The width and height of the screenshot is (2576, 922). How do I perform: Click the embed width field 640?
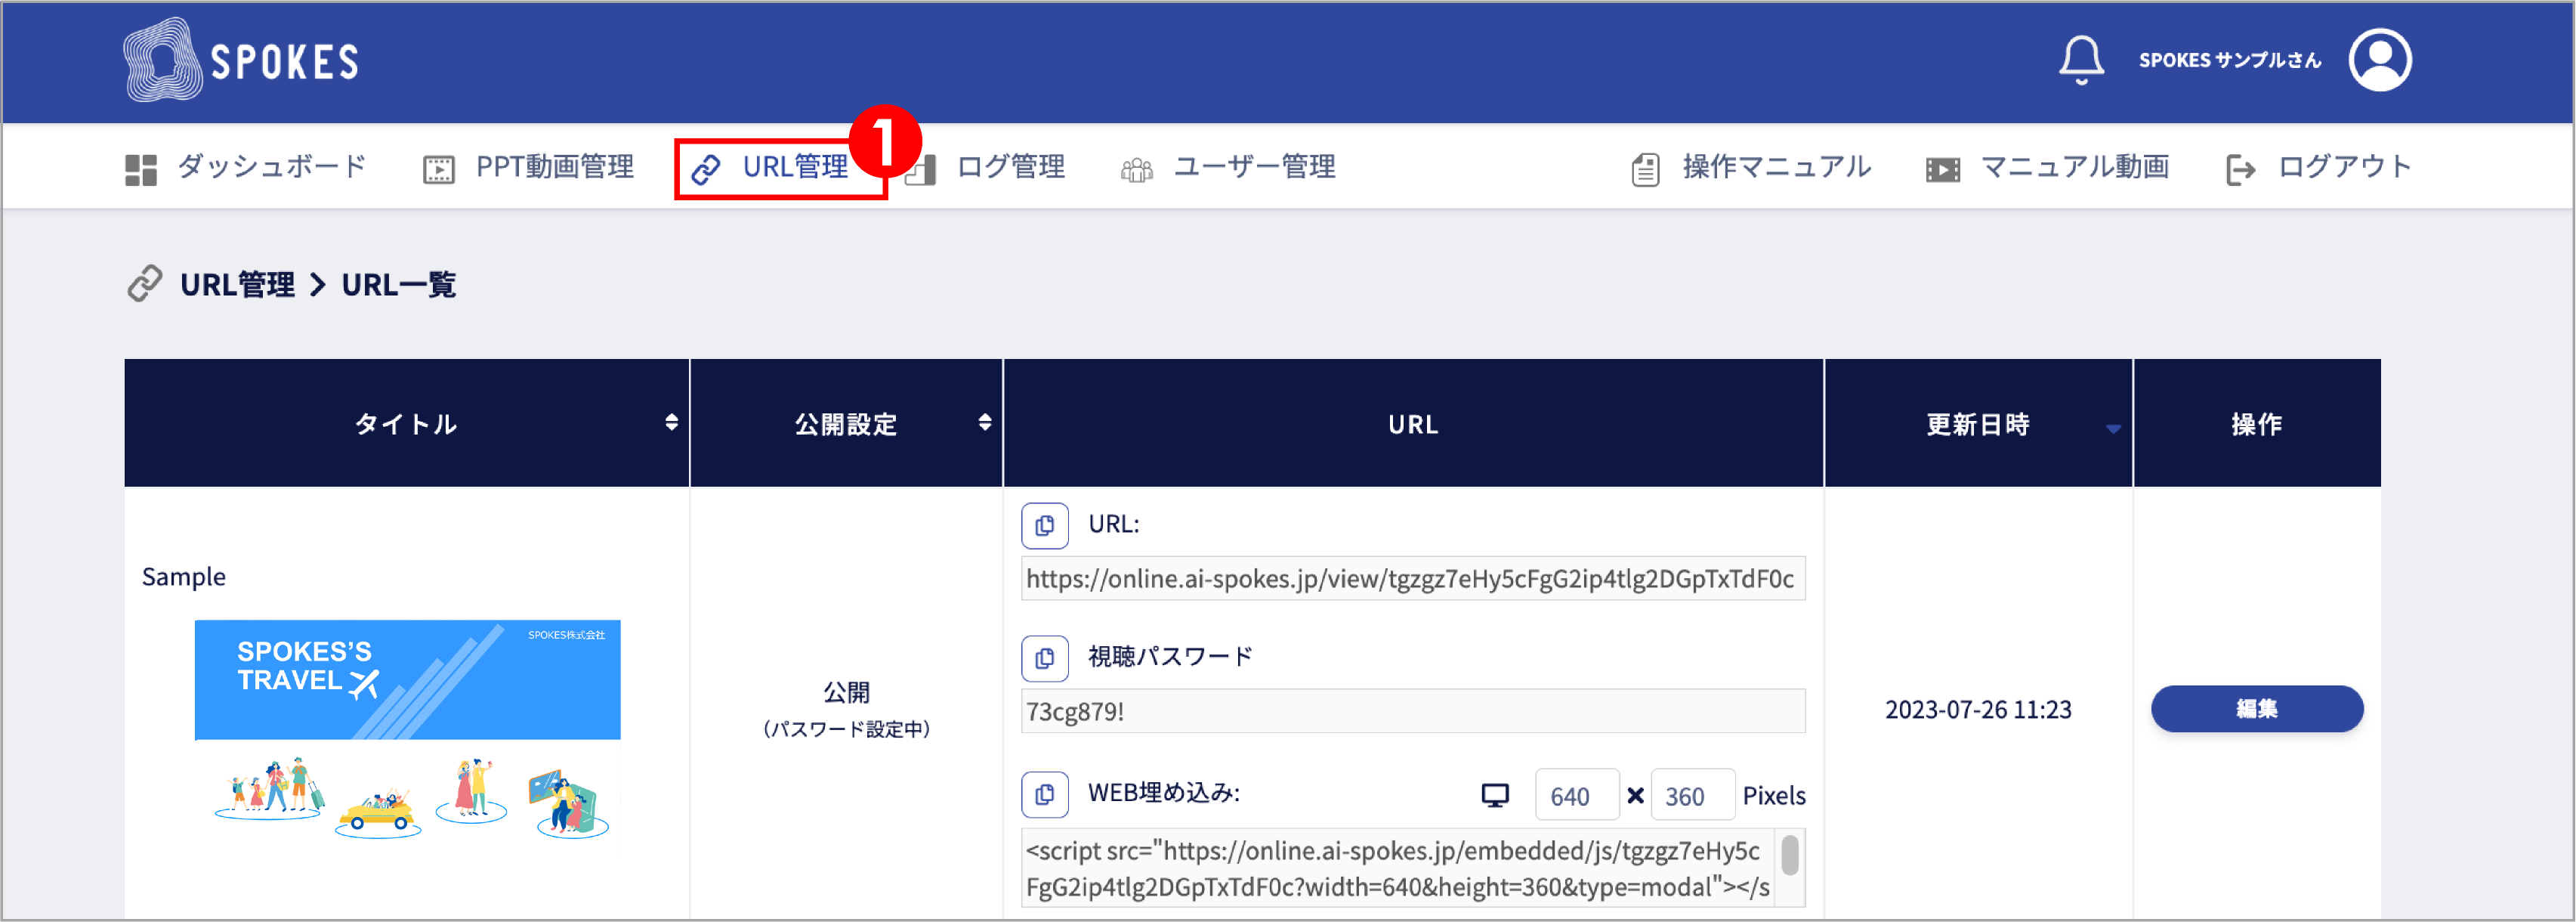coord(1576,795)
